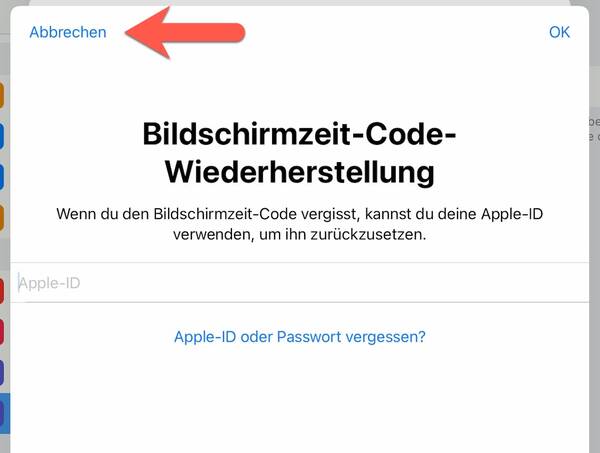This screenshot has height=453, width=600.
Task: Tap the dimmed background strip above the dialog
Action: click(x=299, y=3)
